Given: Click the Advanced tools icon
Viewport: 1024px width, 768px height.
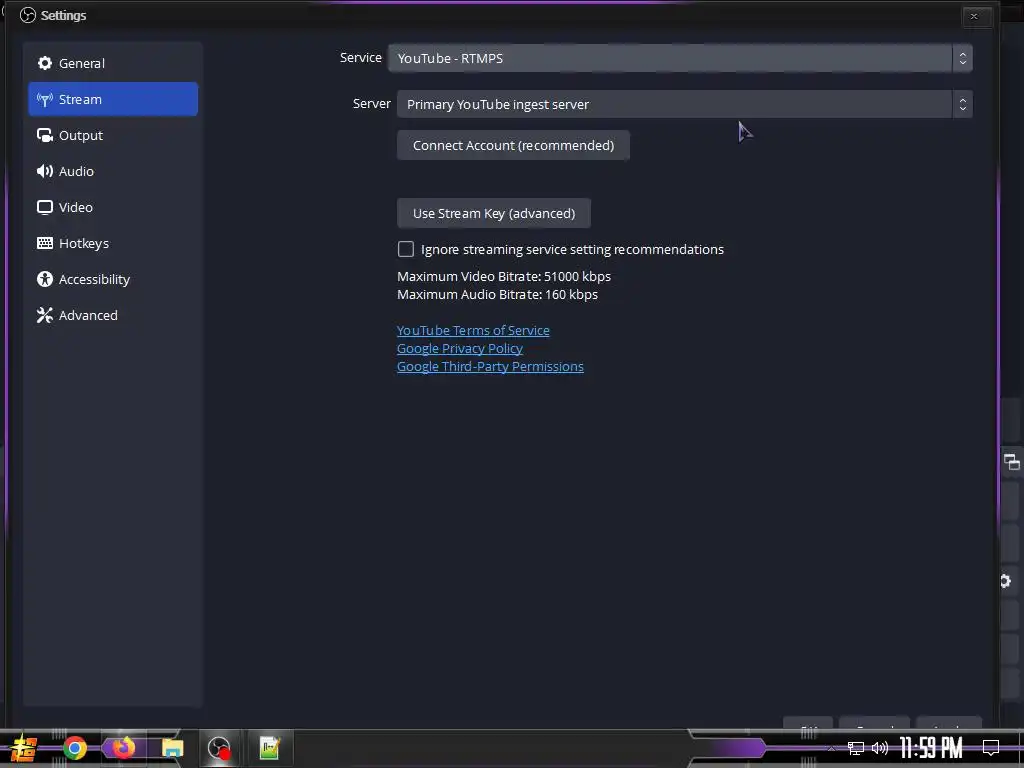Looking at the screenshot, I should tap(44, 315).
